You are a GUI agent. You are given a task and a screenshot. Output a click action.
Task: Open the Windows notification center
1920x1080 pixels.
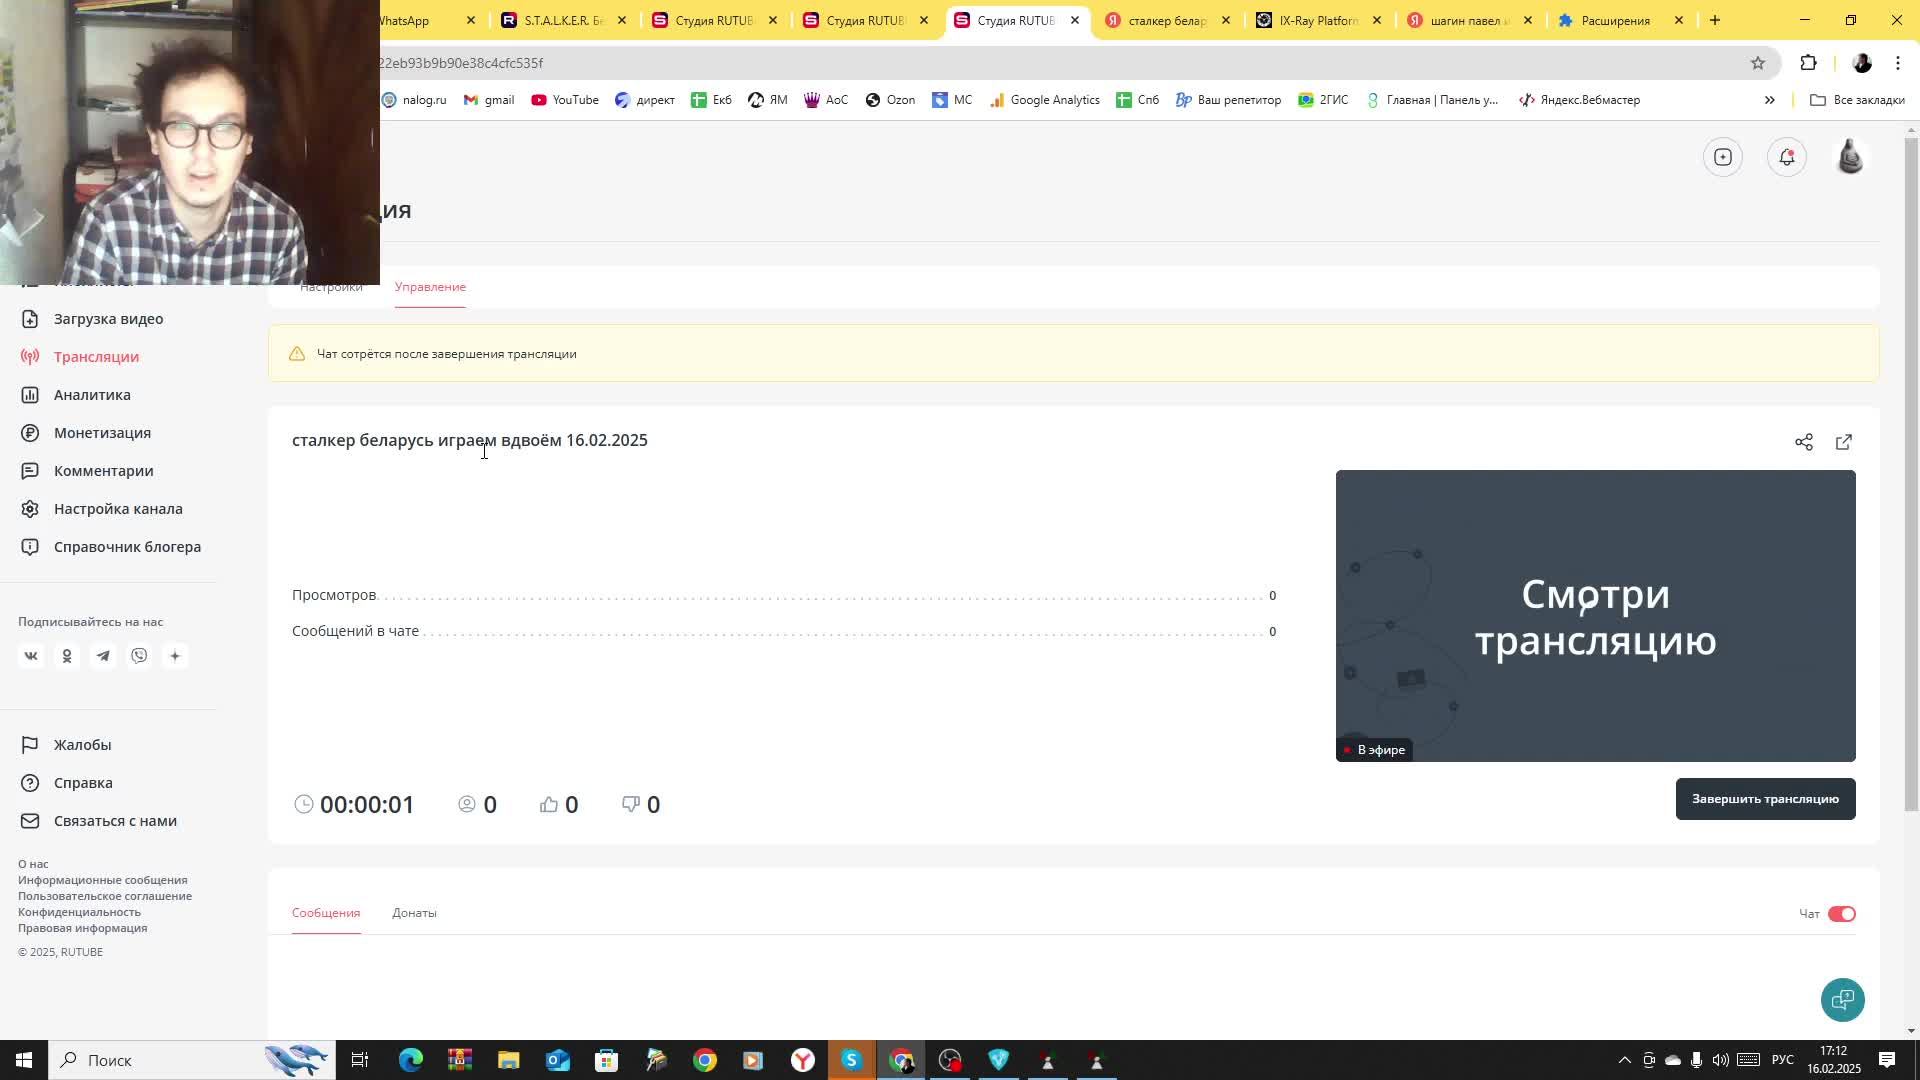click(x=1887, y=1060)
